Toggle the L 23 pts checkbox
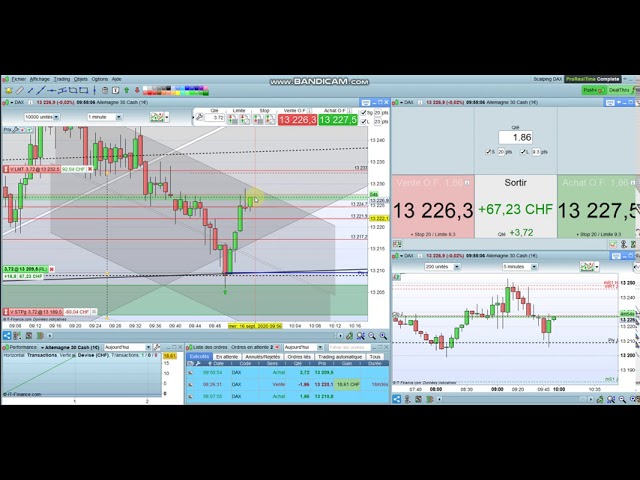 pyautogui.click(x=364, y=122)
